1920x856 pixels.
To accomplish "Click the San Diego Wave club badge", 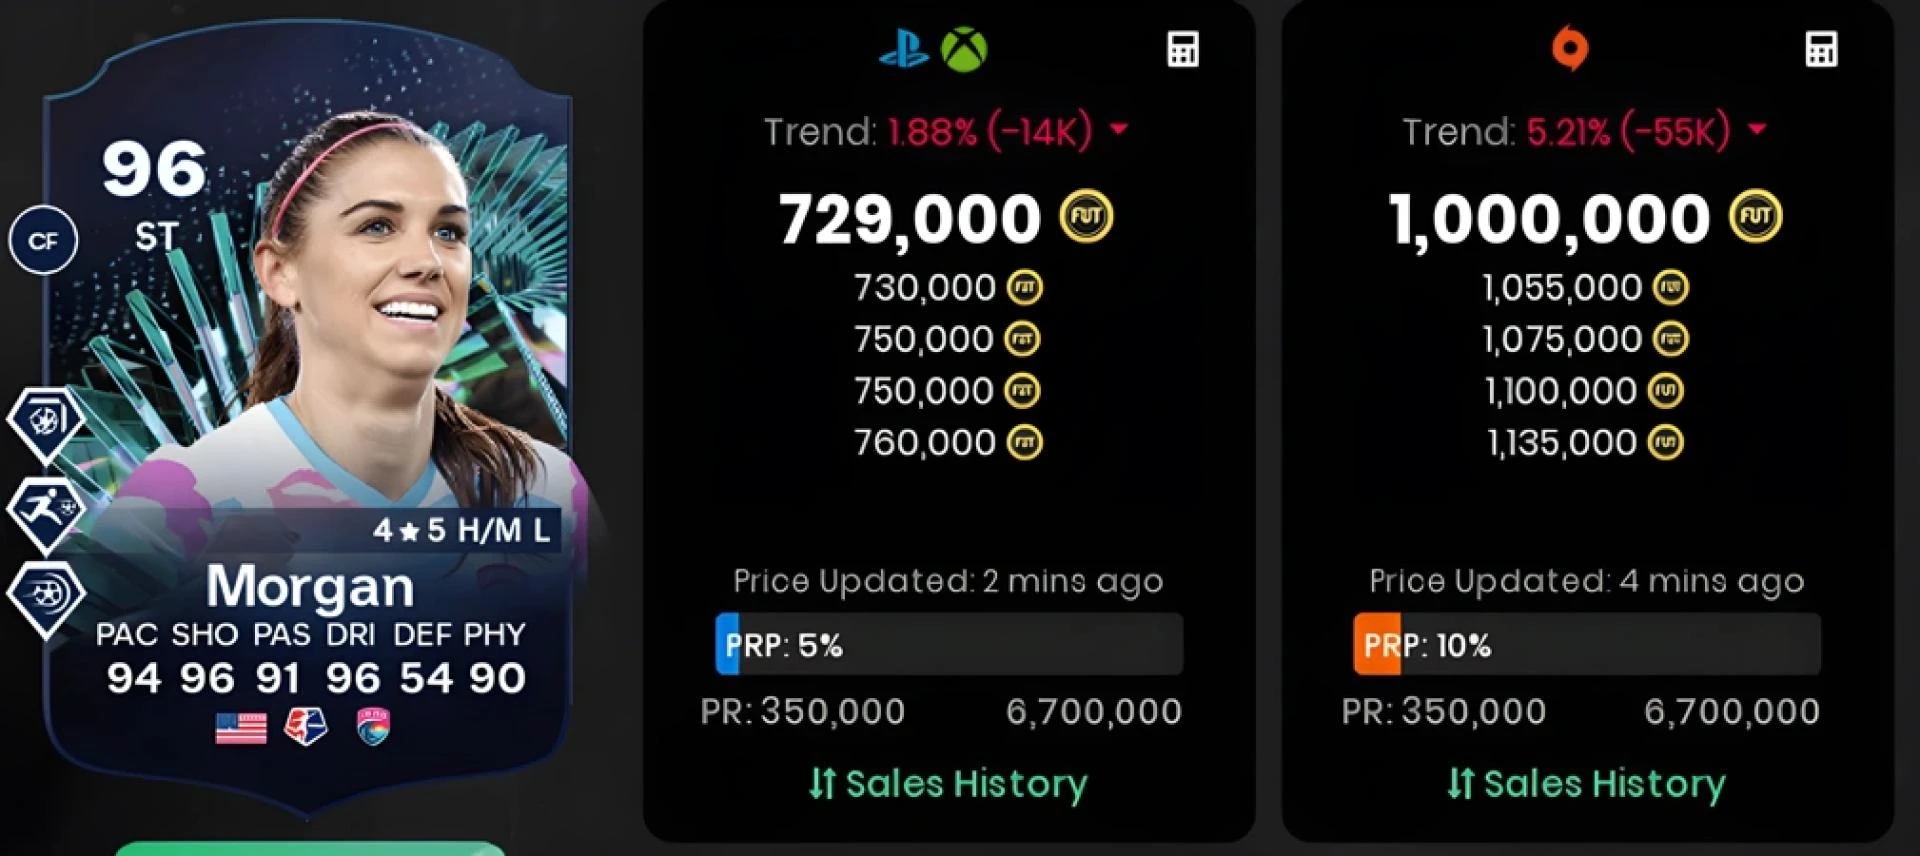I will [x=373, y=727].
